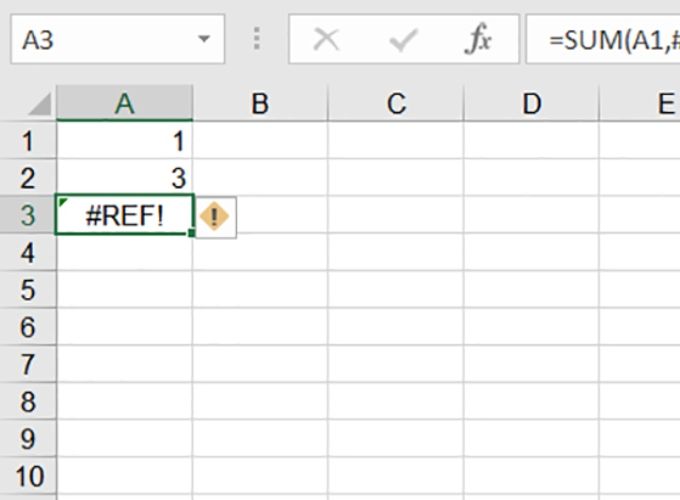Select row 10 header
Viewport: 680px width, 500px height.
[x=28, y=476]
